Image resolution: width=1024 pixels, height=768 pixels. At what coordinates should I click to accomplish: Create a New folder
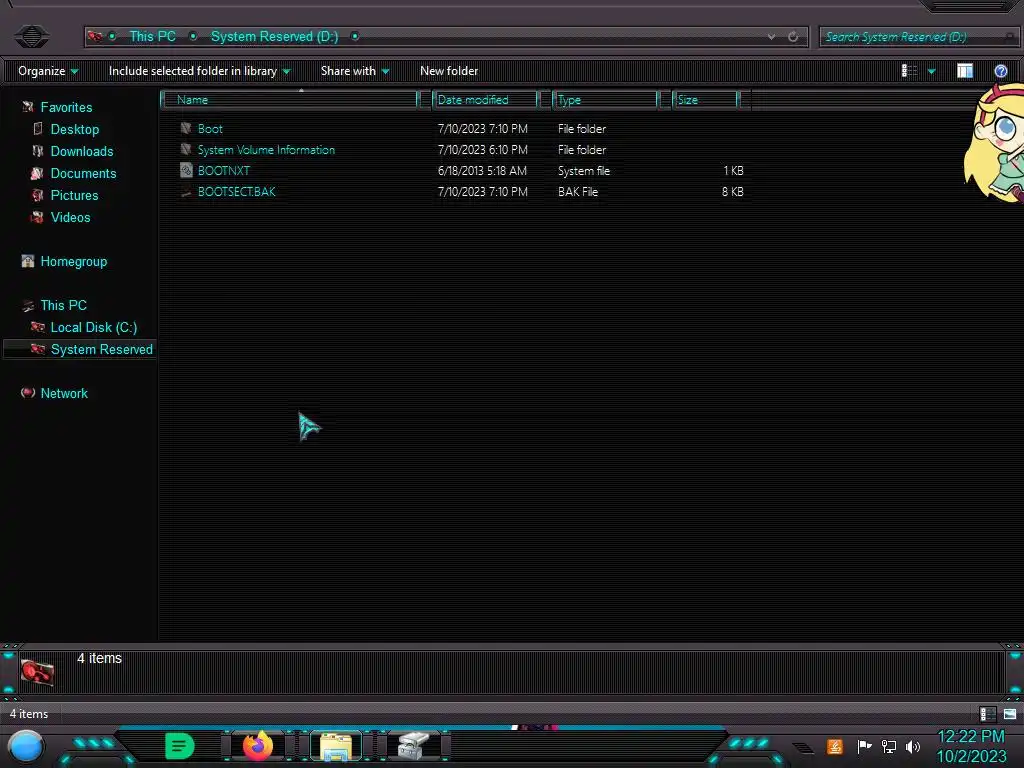(449, 71)
